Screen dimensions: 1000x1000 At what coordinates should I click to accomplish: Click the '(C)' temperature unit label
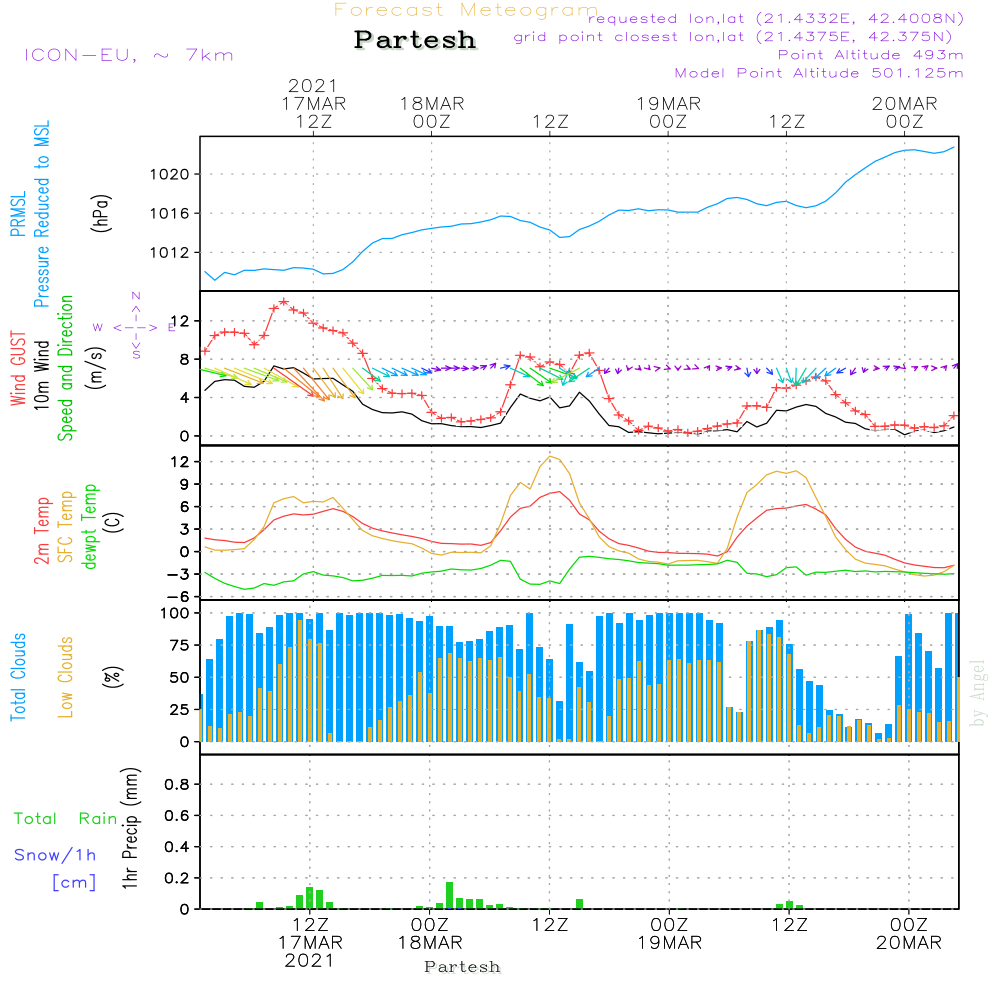click(114, 522)
